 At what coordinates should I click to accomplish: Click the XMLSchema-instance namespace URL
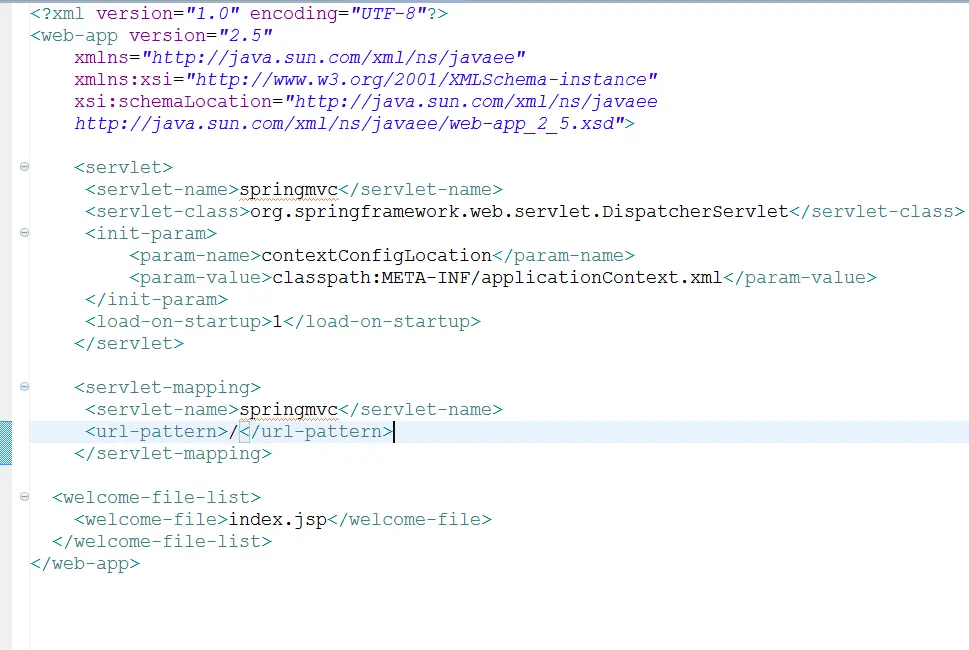click(421, 80)
